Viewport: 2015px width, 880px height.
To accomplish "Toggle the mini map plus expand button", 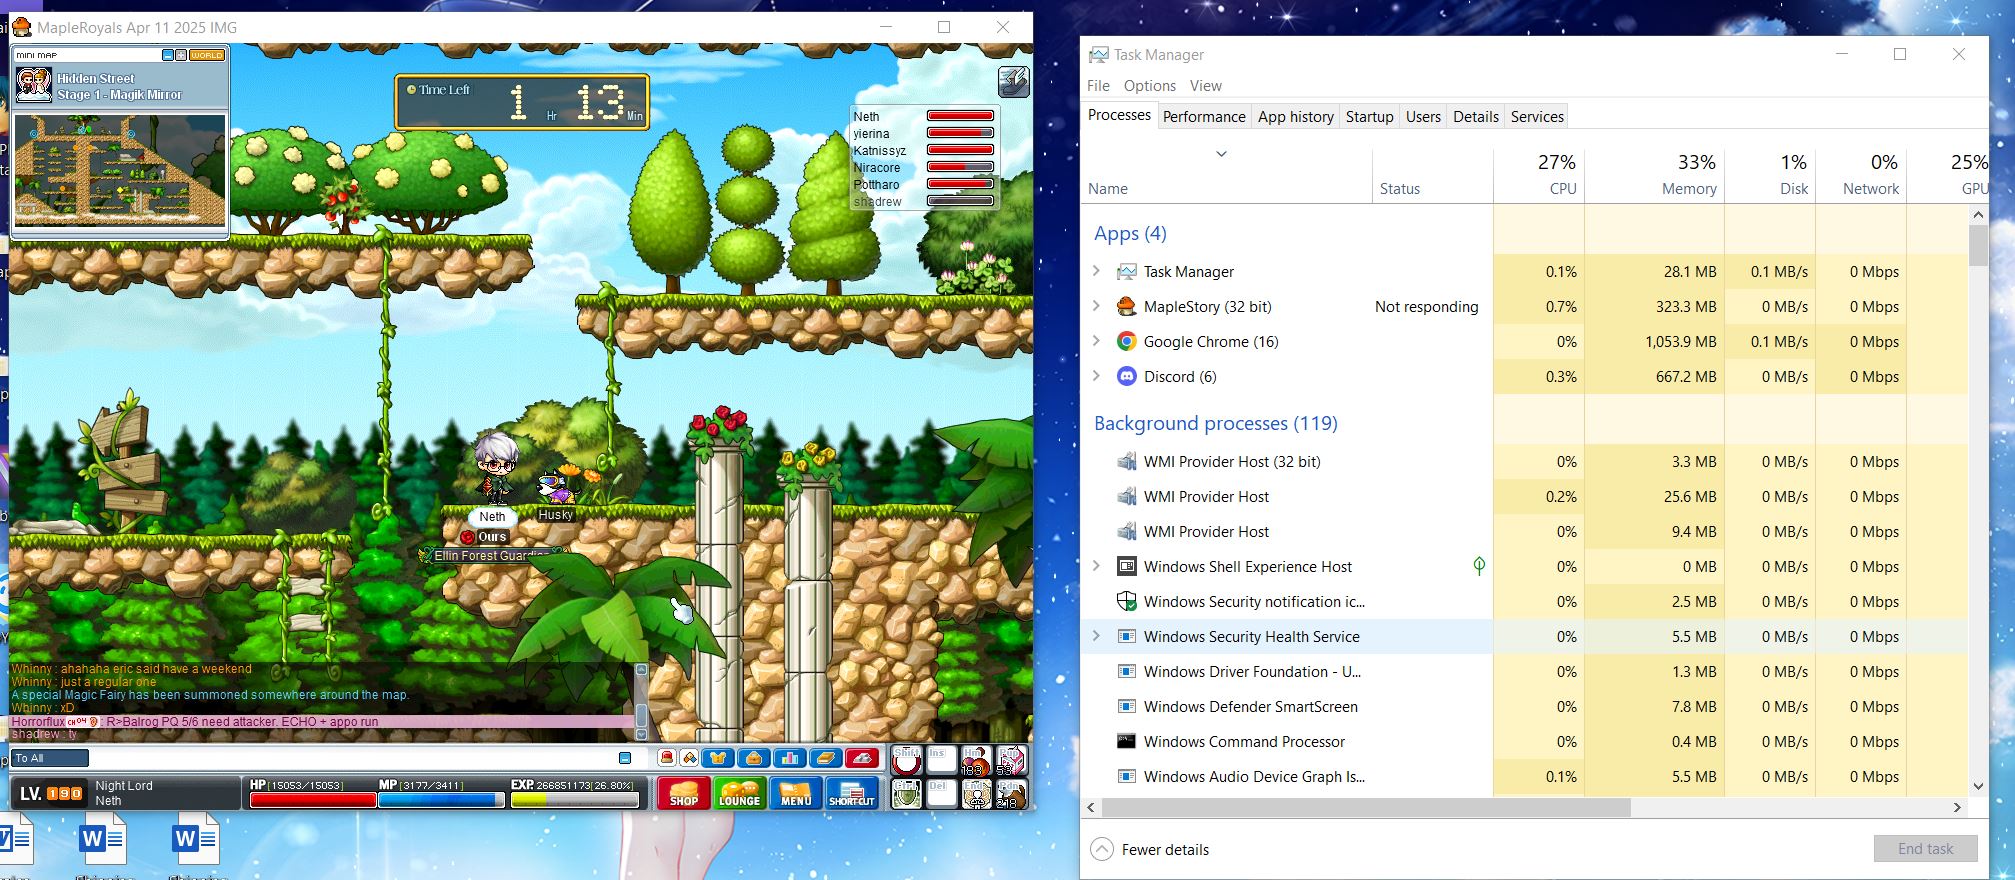I will click(181, 55).
